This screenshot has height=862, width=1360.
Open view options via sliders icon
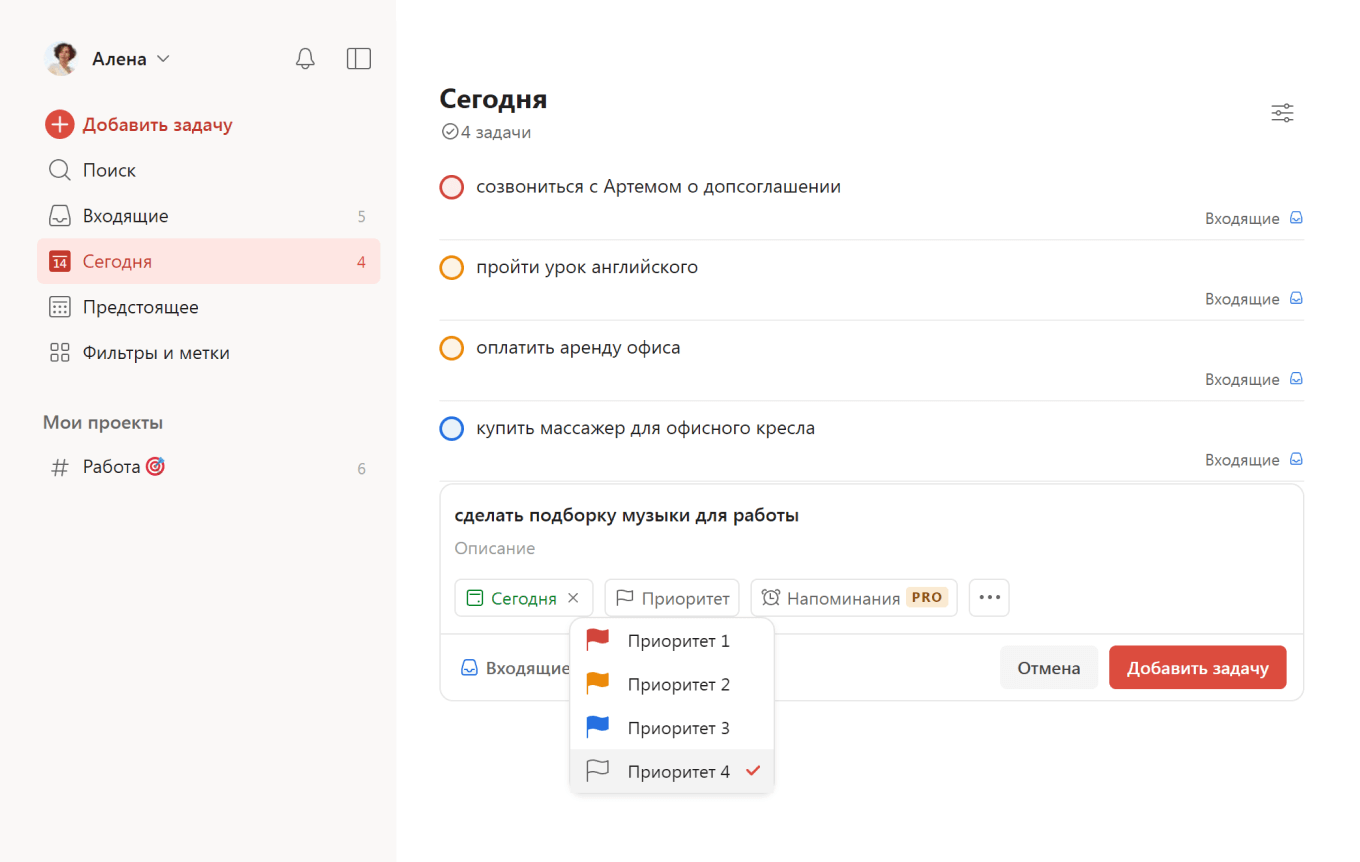pyautogui.click(x=1282, y=113)
